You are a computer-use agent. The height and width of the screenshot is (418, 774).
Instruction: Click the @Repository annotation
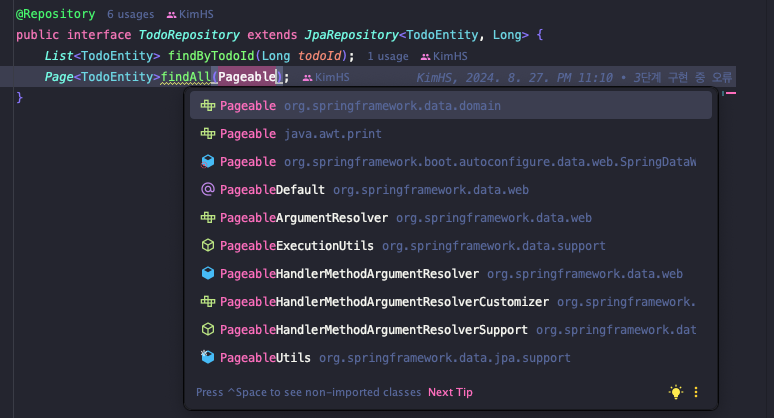tap(56, 14)
